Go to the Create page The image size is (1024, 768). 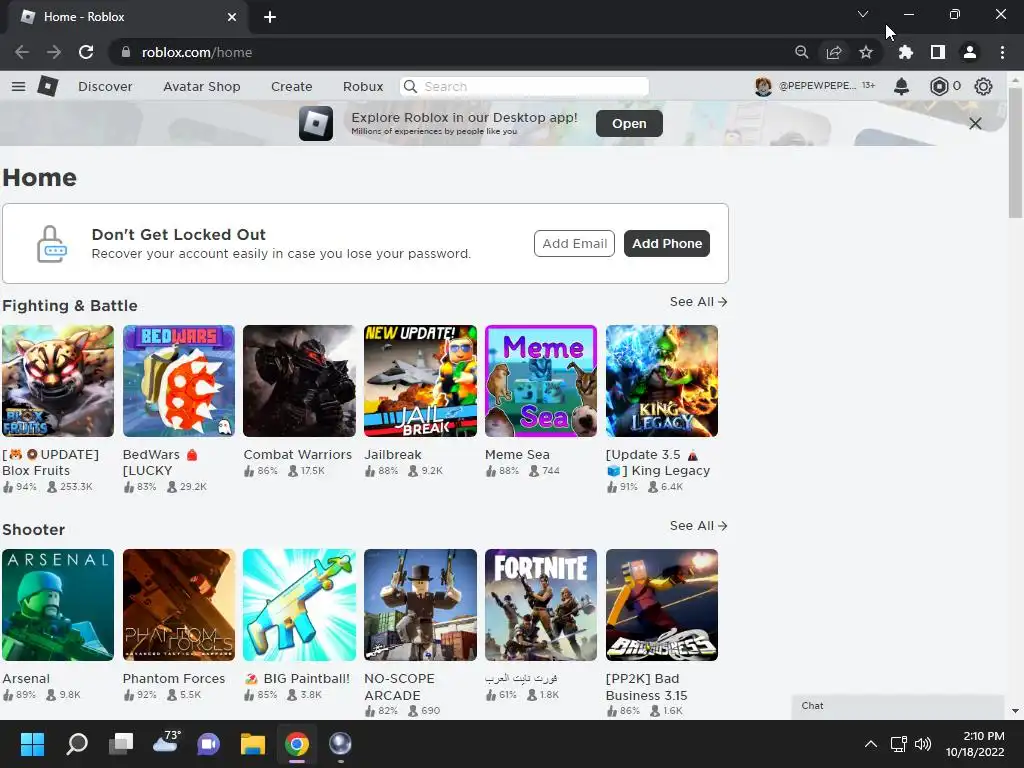click(291, 86)
